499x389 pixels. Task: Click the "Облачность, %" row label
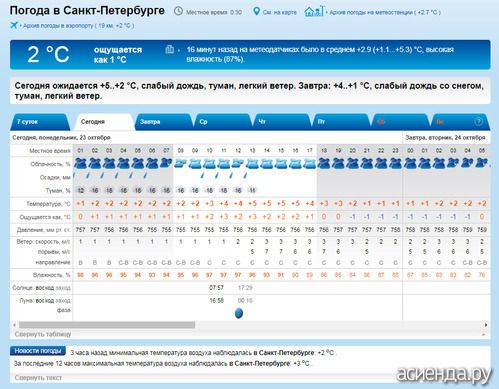(x=50, y=164)
